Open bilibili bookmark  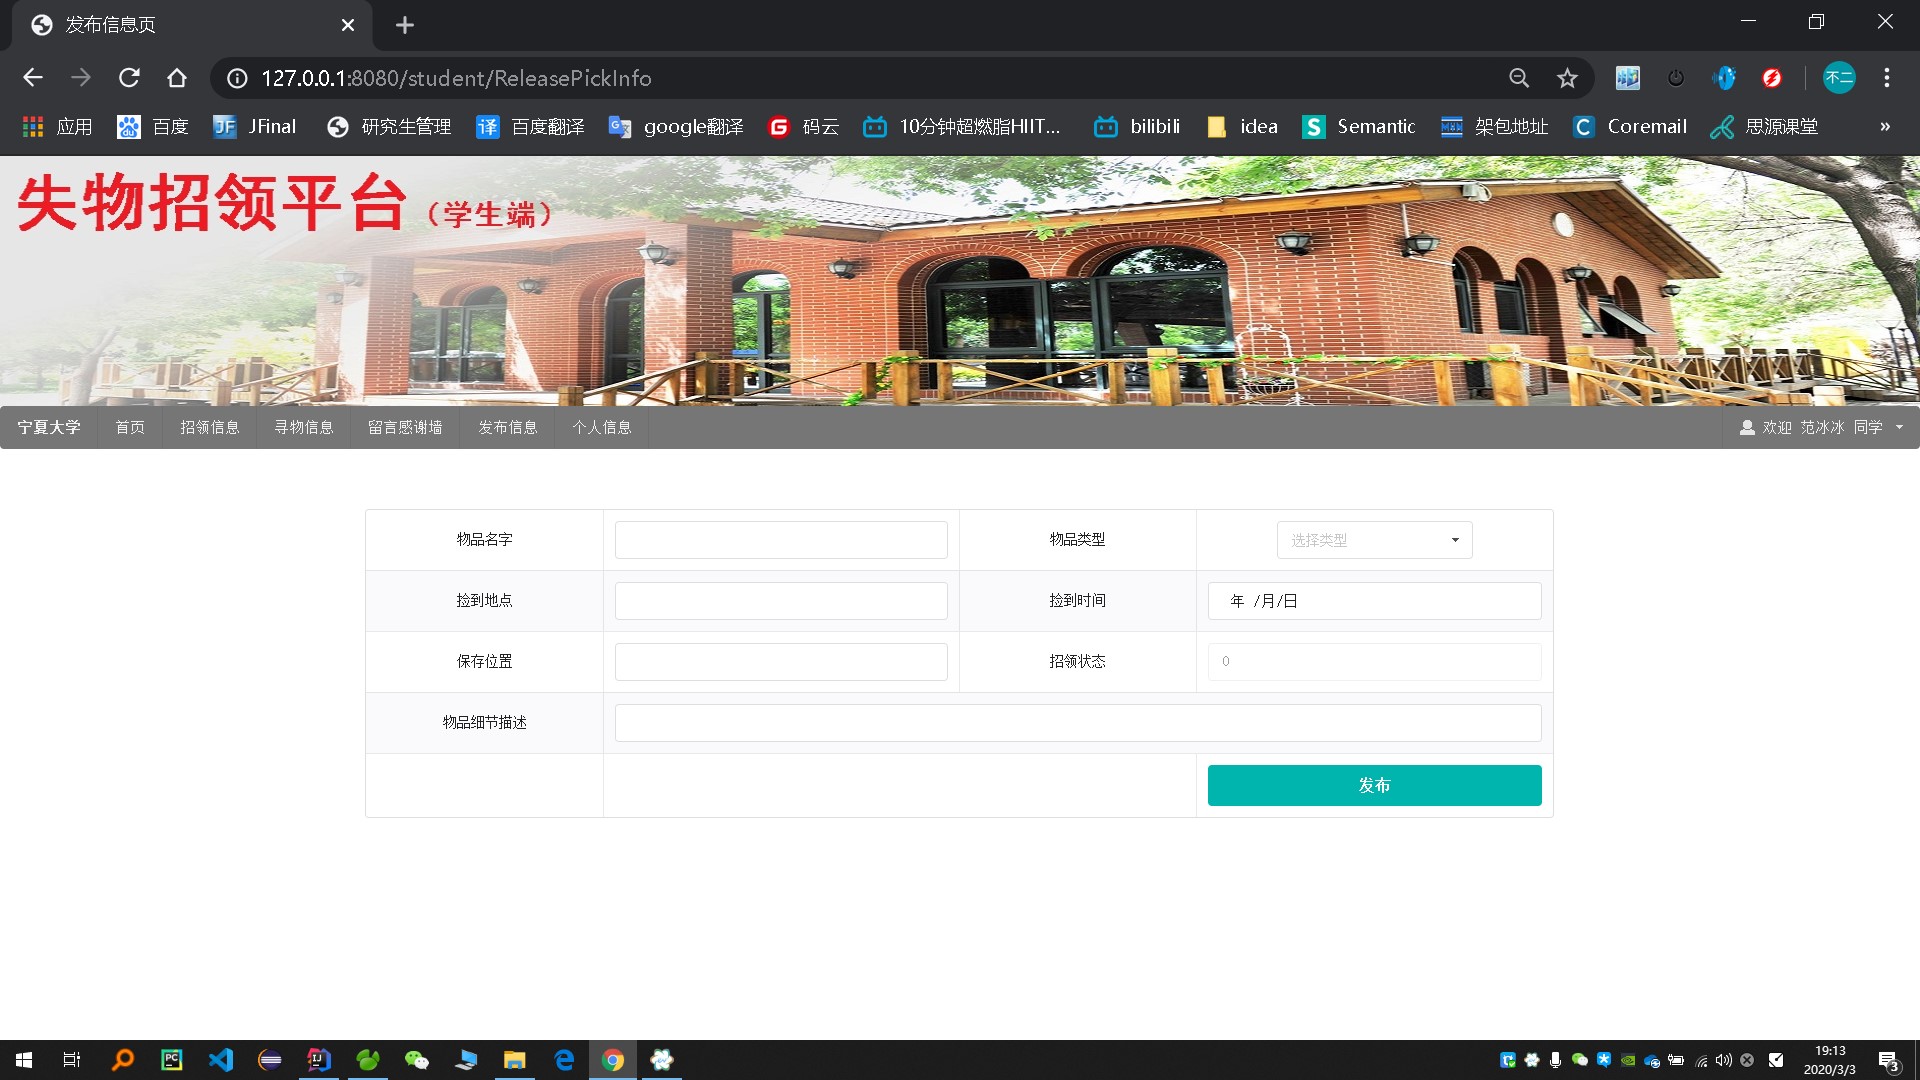1137,127
